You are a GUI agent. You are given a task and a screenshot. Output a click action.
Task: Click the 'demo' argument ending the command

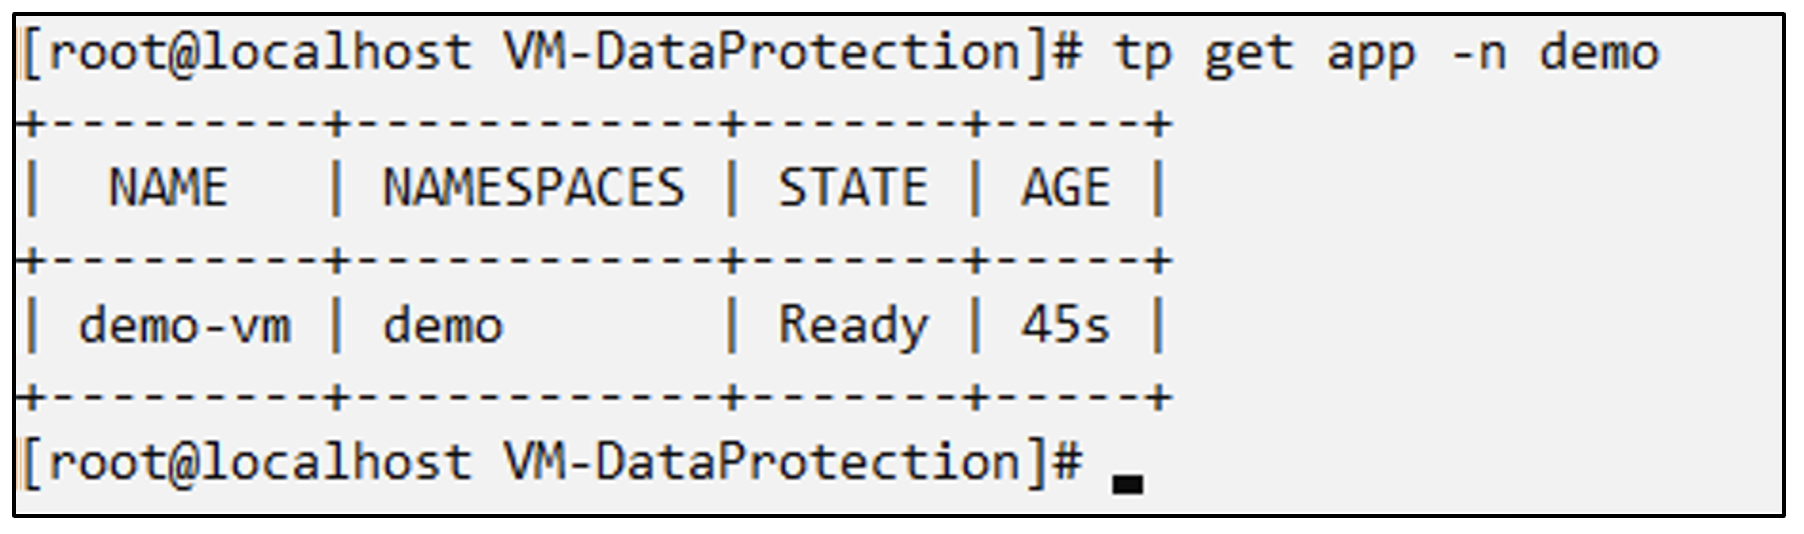[x=1599, y=53]
